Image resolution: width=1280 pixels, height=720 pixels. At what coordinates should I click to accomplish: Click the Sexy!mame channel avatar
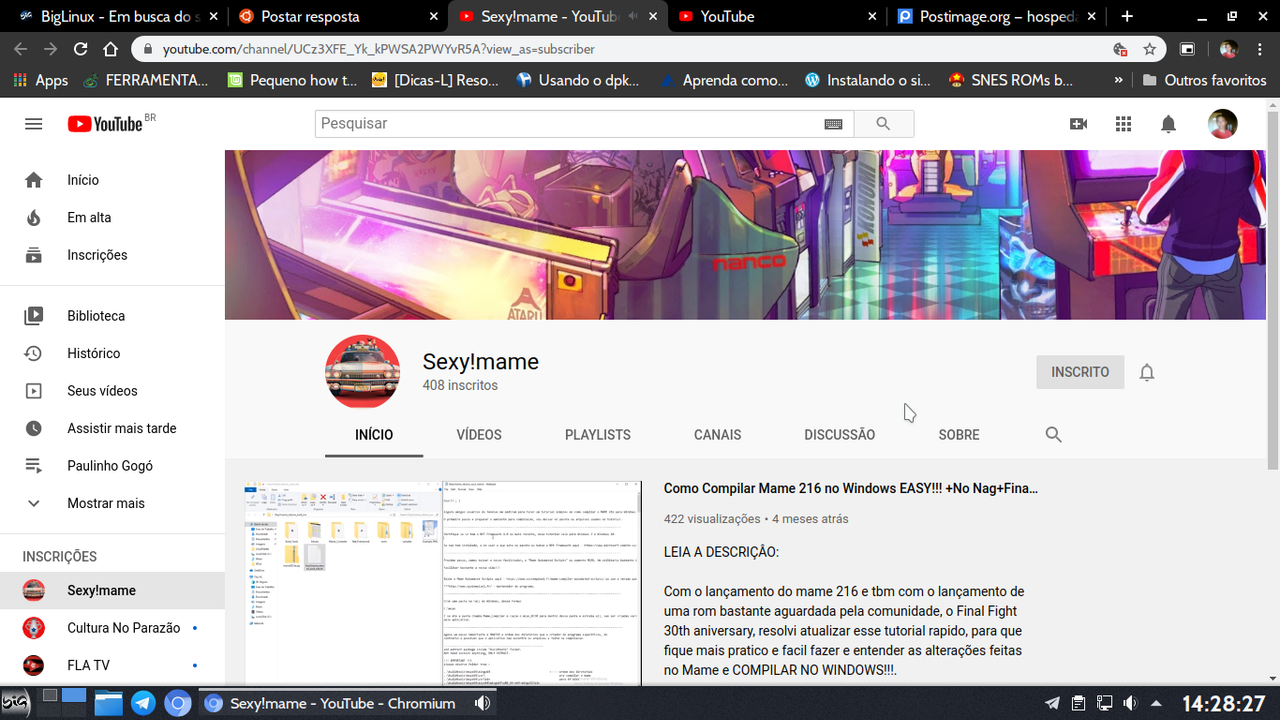coord(363,372)
